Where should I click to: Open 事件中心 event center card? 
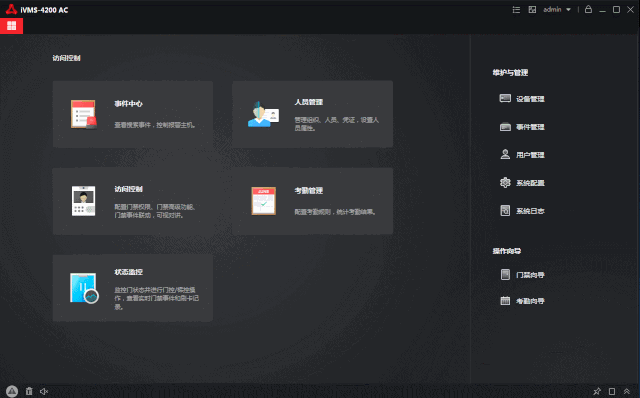click(x=133, y=114)
